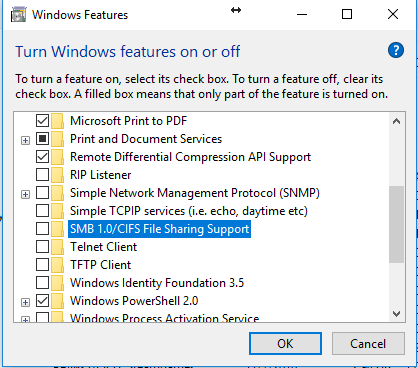This screenshot has height=368, width=418.
Task: Enable SMB 1.0/CIFS File Sharing Support checkbox
Action: pyautogui.click(x=42, y=229)
